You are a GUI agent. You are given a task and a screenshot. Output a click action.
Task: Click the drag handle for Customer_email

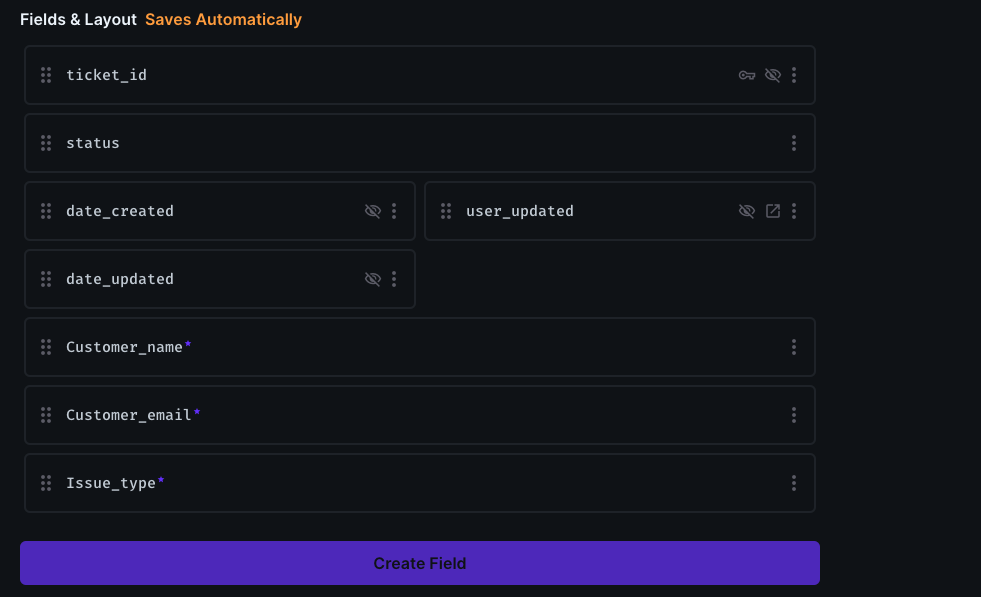[46, 415]
